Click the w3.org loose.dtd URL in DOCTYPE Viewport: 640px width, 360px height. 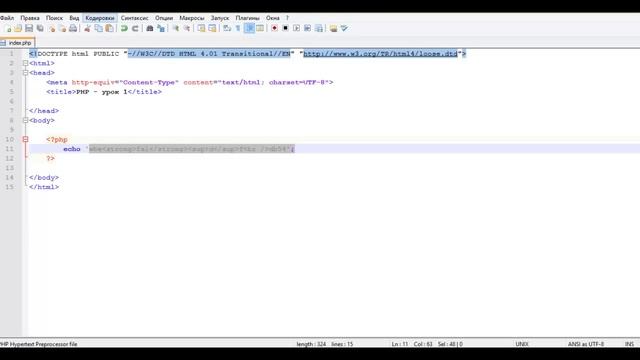380,53
